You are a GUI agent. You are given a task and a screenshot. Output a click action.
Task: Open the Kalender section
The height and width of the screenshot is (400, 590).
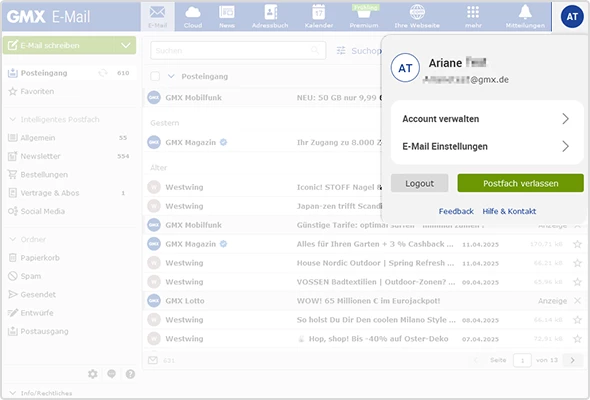[319, 17]
